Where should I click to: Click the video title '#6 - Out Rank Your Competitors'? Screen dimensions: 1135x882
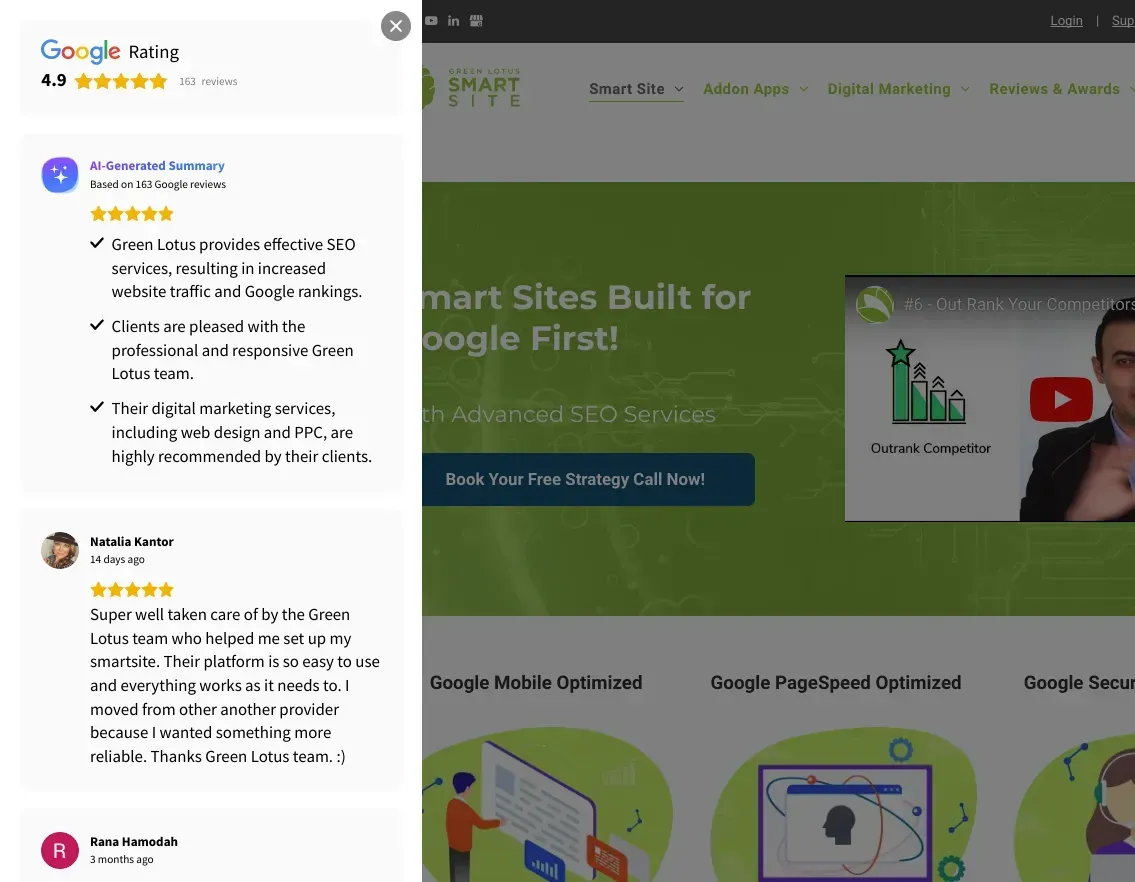1018,304
